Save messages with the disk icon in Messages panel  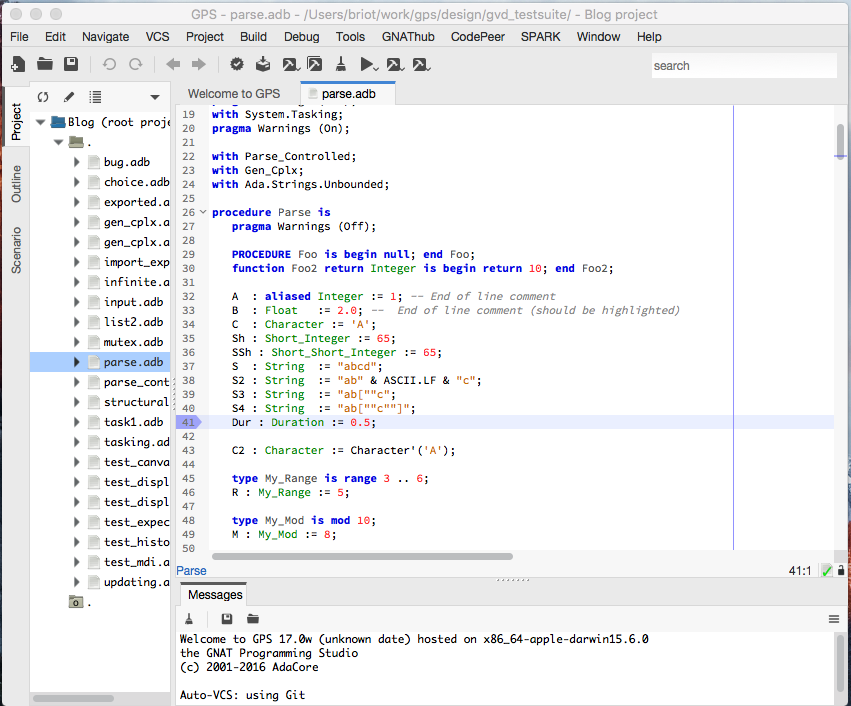[225, 618]
